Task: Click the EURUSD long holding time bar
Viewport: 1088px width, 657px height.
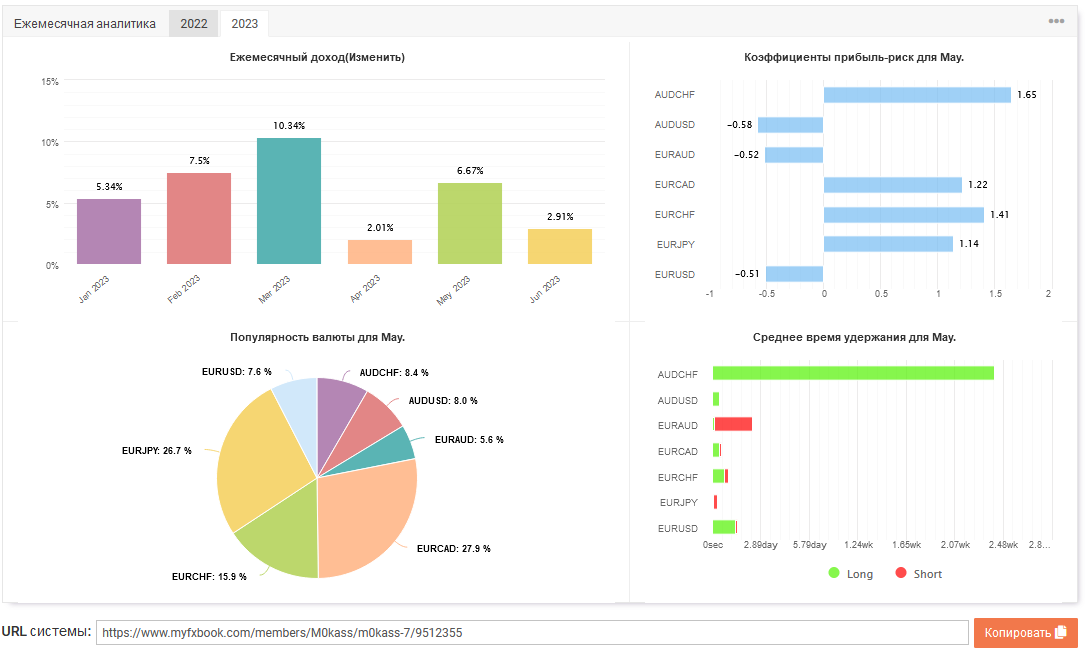Action: point(724,527)
